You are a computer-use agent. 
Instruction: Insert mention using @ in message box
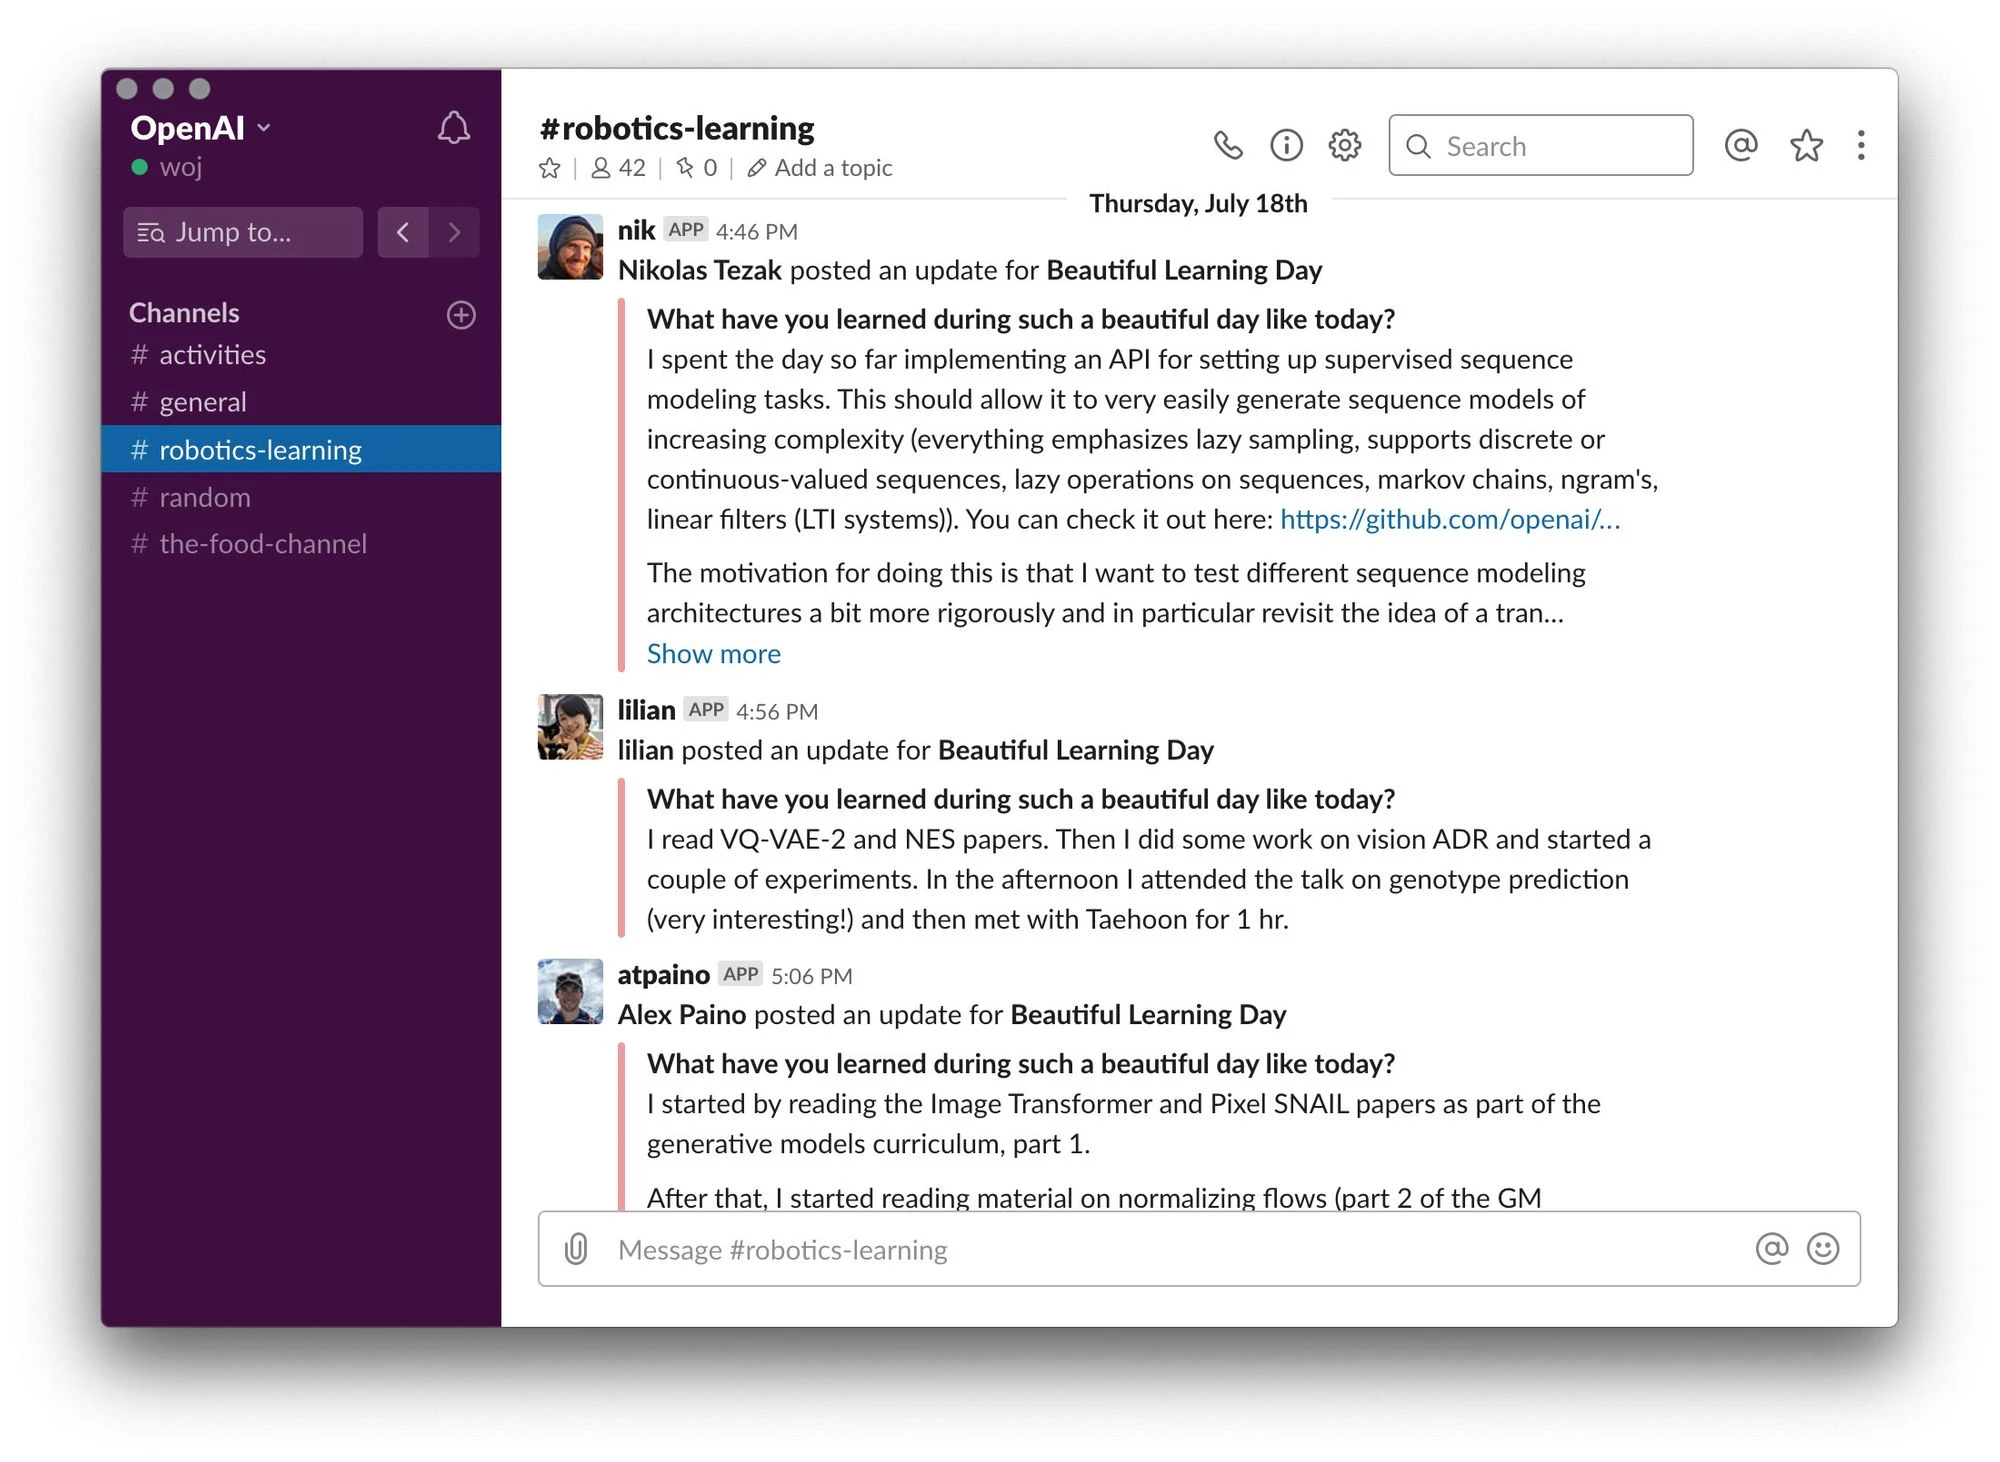click(1771, 1248)
